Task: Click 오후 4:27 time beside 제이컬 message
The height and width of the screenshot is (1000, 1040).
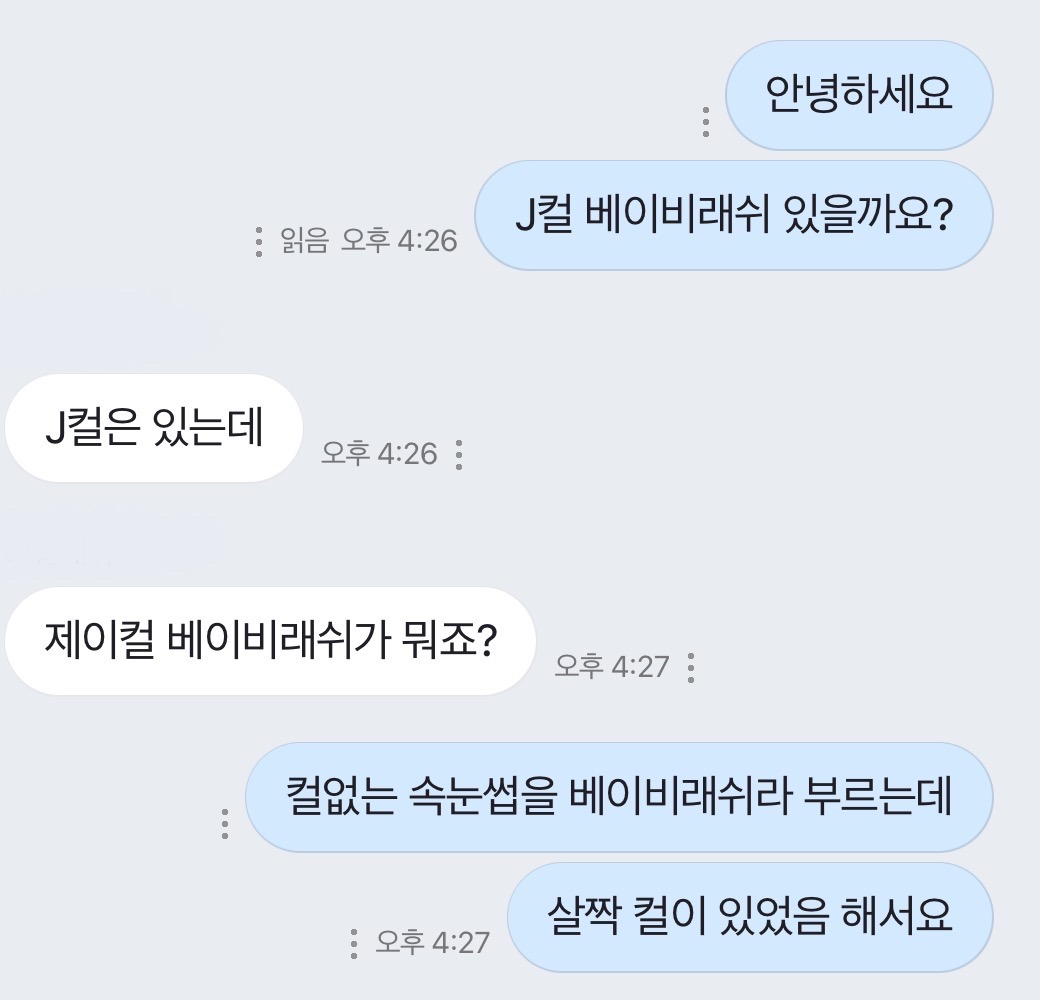Action: point(611,666)
